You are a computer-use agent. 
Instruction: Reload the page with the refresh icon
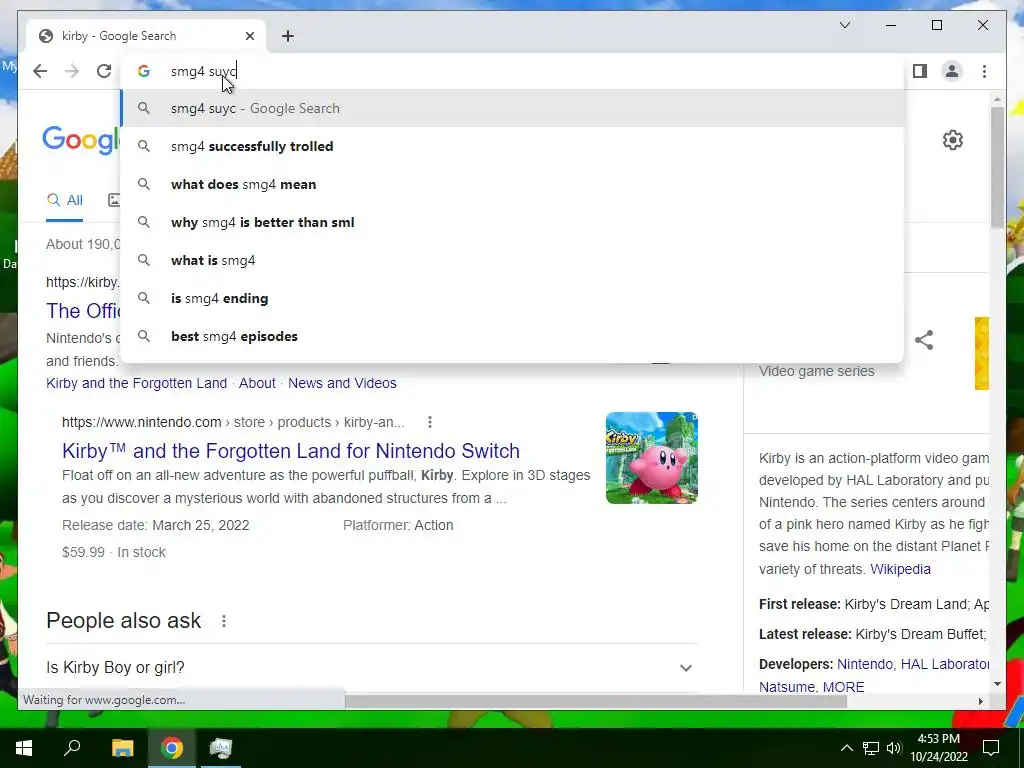click(104, 71)
